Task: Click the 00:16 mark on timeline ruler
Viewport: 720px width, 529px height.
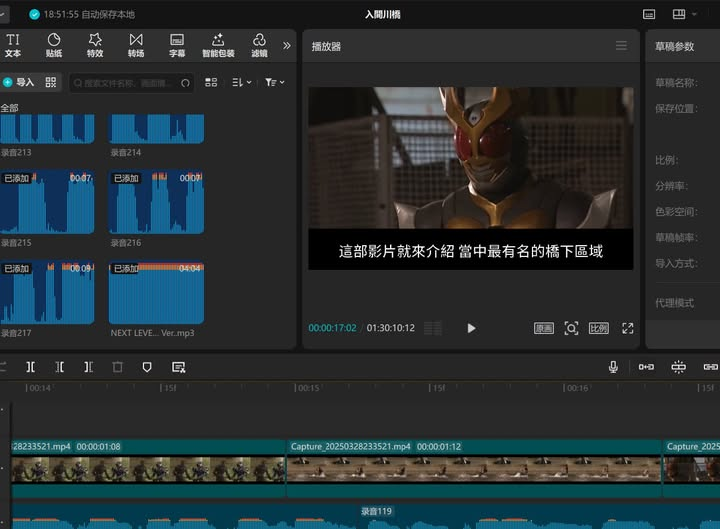Action: point(576,388)
